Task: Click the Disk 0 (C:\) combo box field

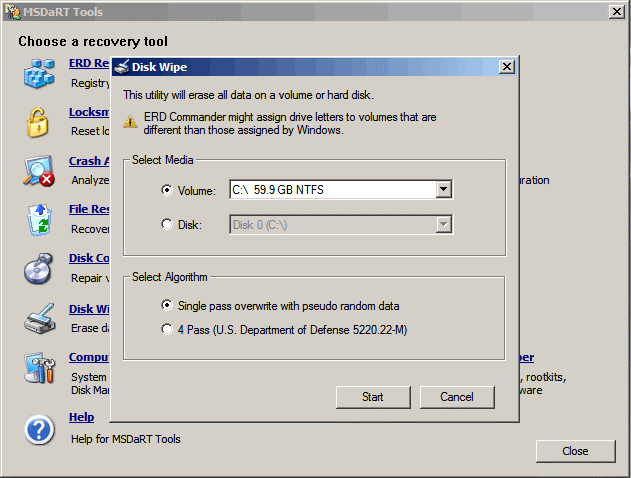Action: pos(341,224)
